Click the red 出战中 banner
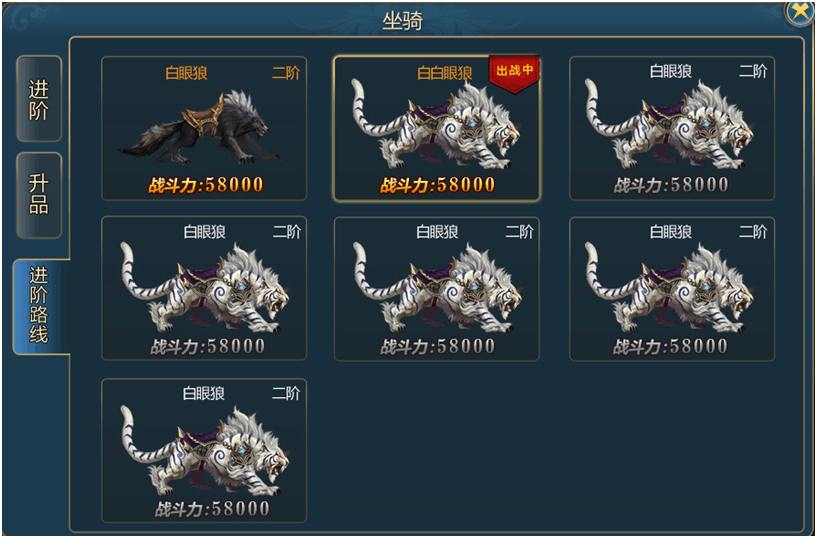This screenshot has height=538, width=817. click(514, 74)
